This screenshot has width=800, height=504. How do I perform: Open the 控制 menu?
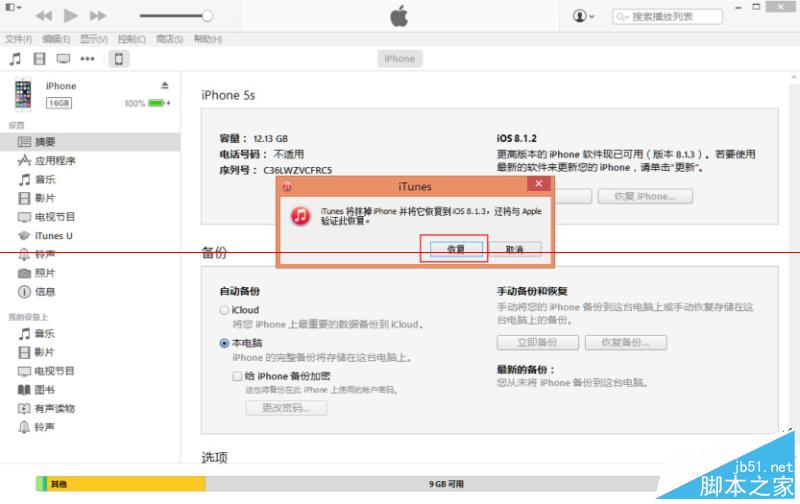(132, 39)
